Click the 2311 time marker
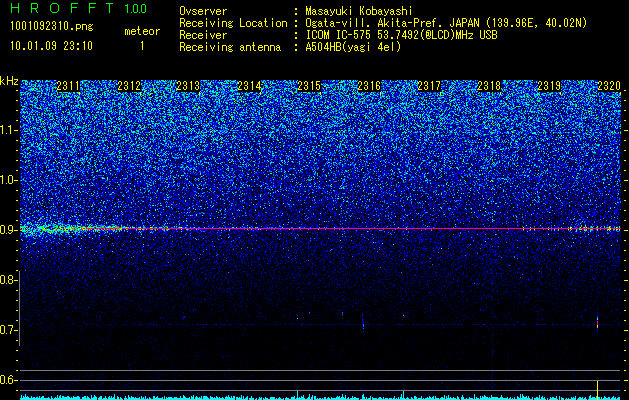The height and width of the screenshot is (400, 629). pos(68,86)
